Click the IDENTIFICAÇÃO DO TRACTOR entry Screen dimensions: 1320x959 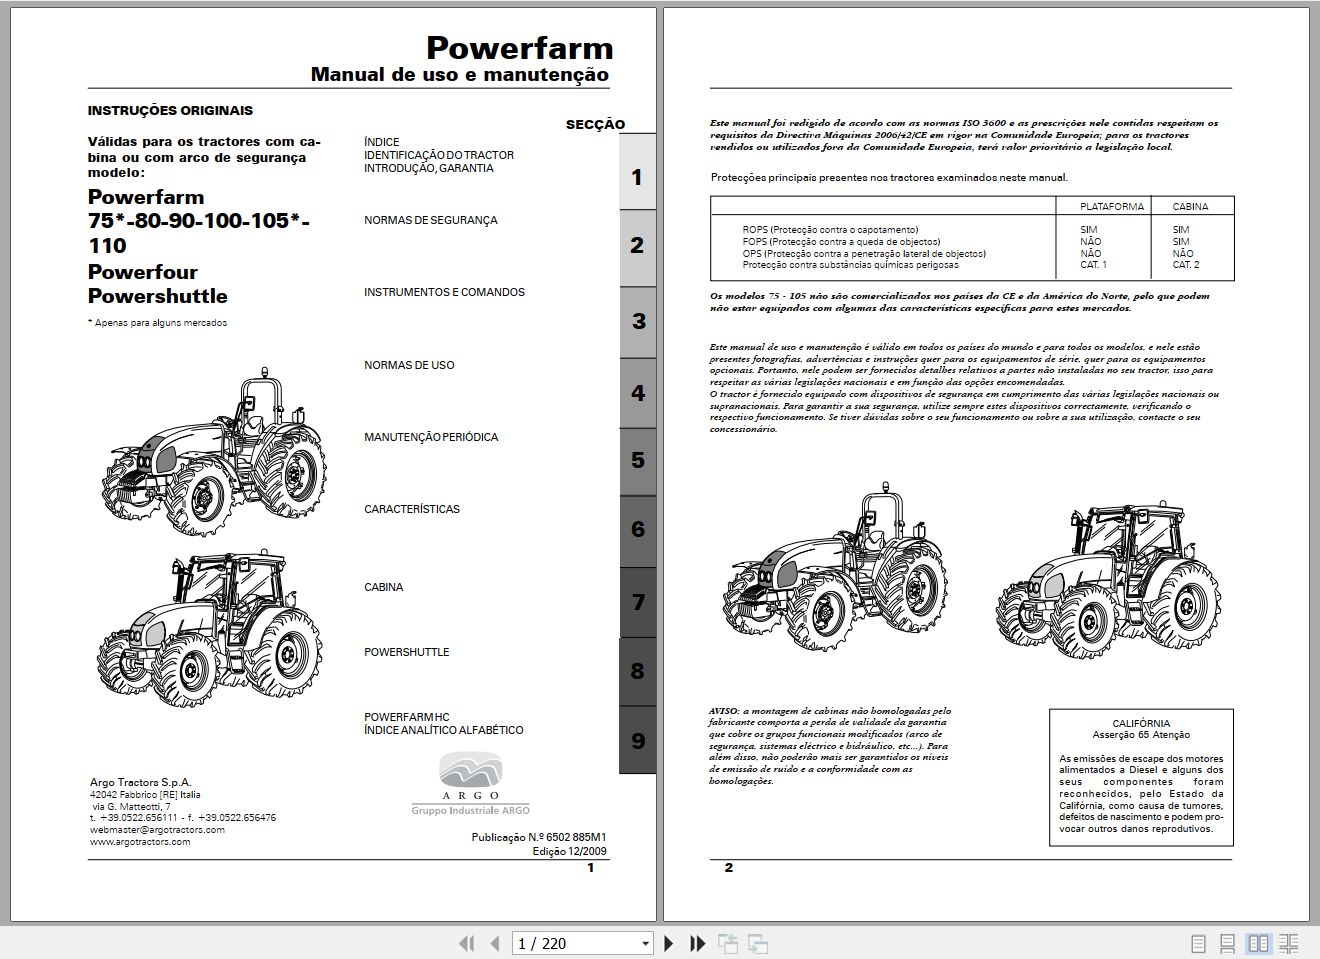(439, 155)
